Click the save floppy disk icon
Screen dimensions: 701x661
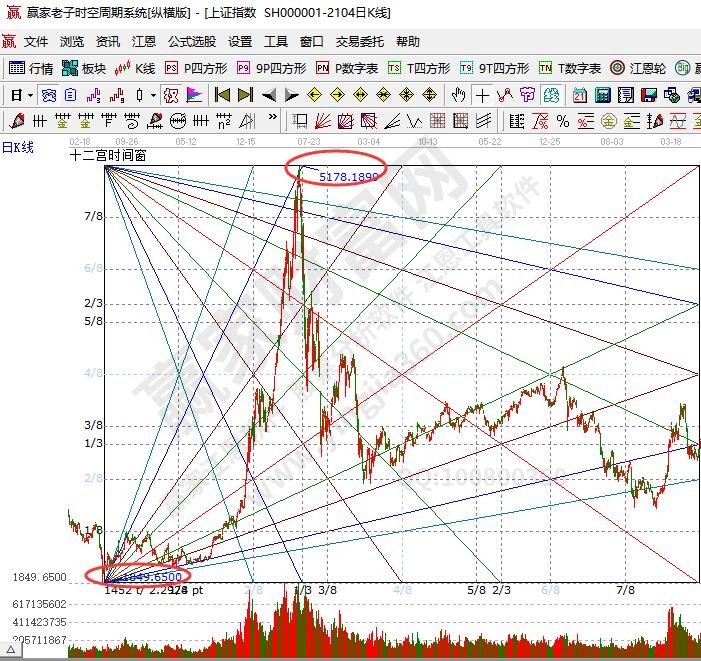point(647,95)
